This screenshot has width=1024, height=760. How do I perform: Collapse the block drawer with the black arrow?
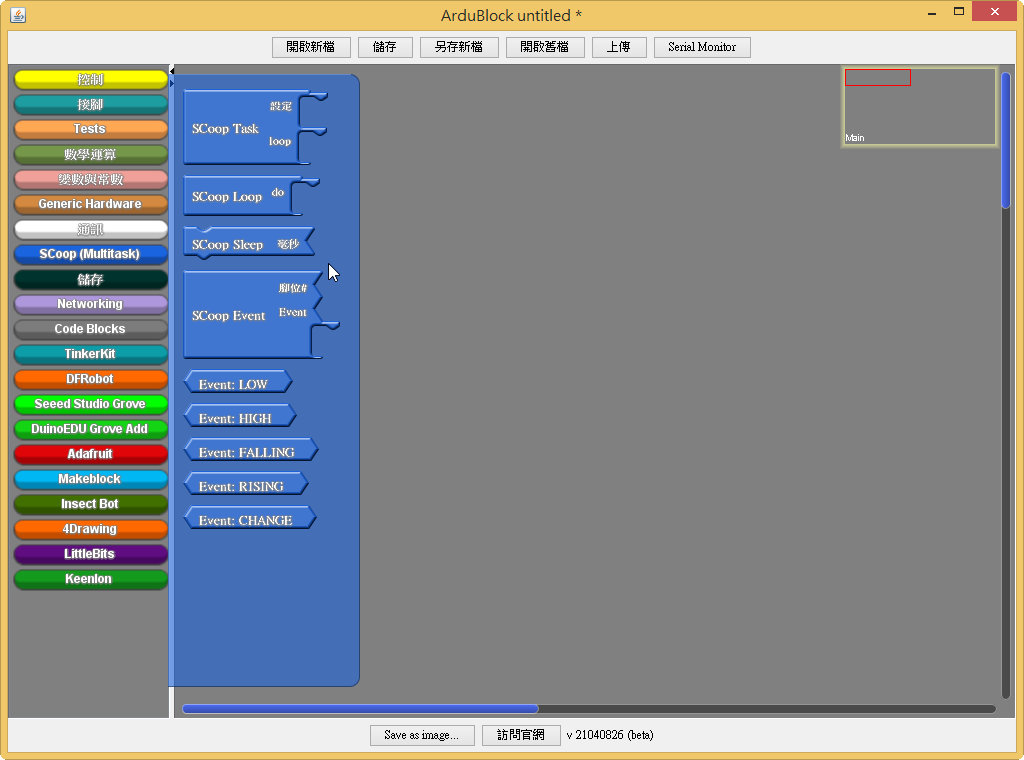pyautogui.click(x=172, y=71)
